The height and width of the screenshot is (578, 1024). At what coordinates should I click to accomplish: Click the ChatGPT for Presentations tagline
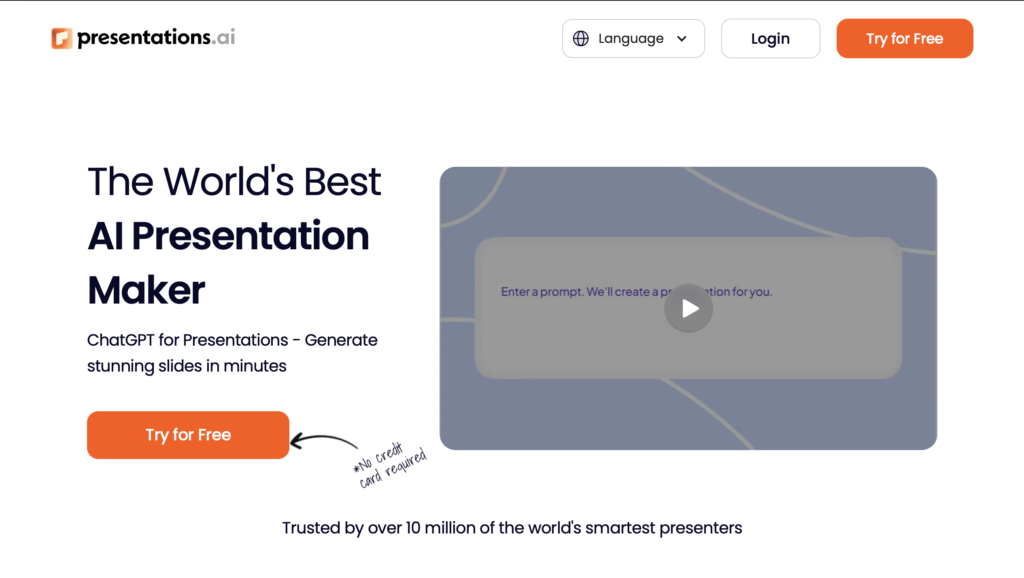coord(232,352)
